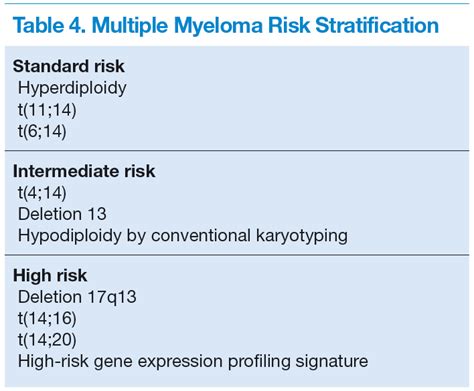Click the t(4;14) entry
This screenshot has height=391, width=474.
pyautogui.click(x=42, y=193)
